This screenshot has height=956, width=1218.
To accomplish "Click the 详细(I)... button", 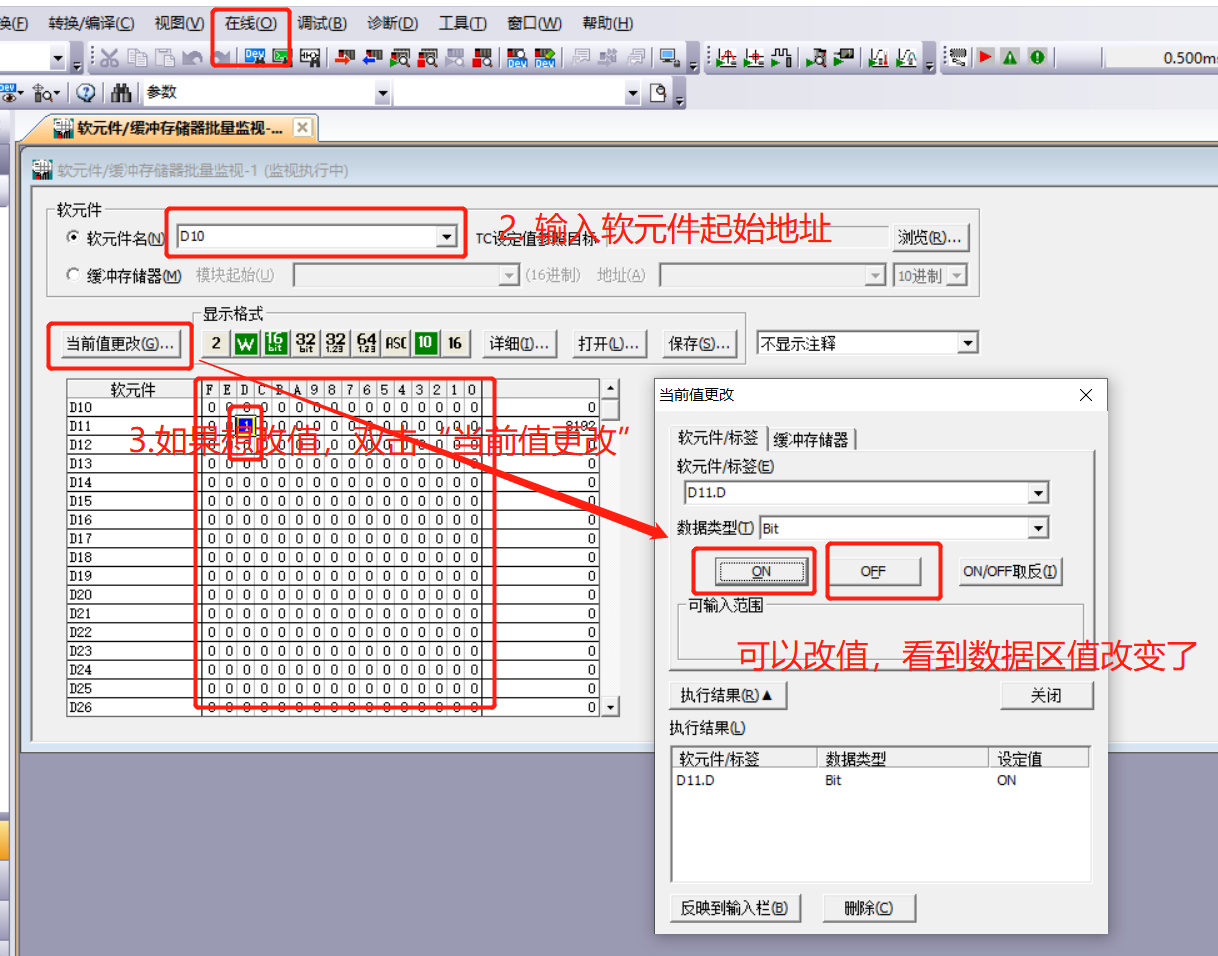I will point(518,344).
